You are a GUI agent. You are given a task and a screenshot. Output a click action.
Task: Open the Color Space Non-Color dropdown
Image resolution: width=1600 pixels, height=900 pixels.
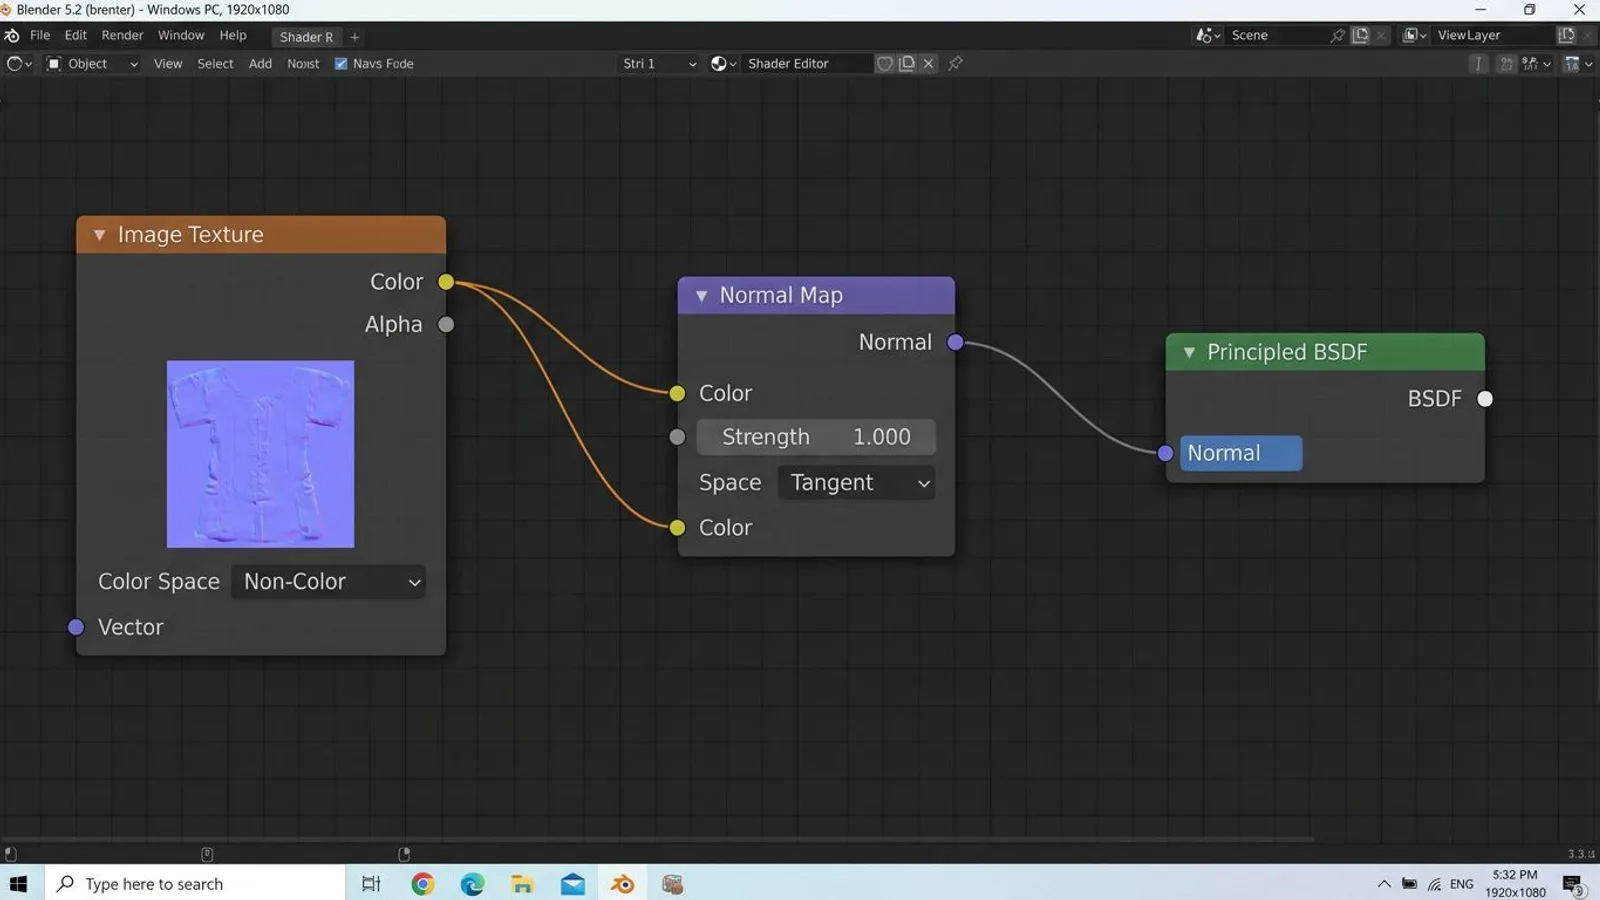tap(328, 582)
